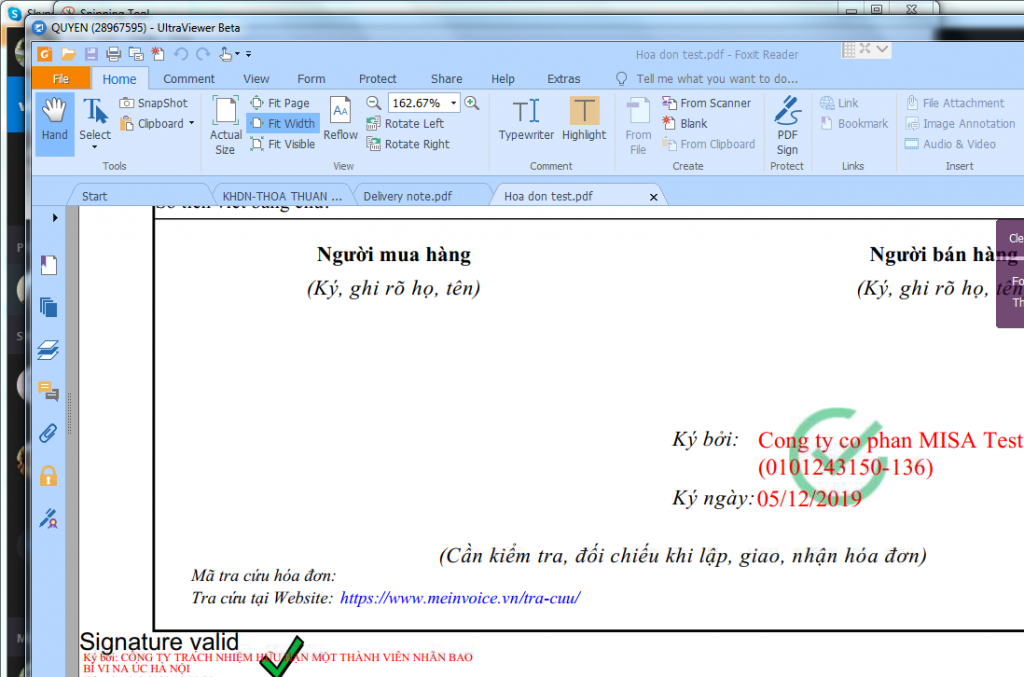Image resolution: width=1024 pixels, height=677 pixels.
Task: Click the zoom in magnifier icon
Action: pyautogui.click(x=472, y=103)
